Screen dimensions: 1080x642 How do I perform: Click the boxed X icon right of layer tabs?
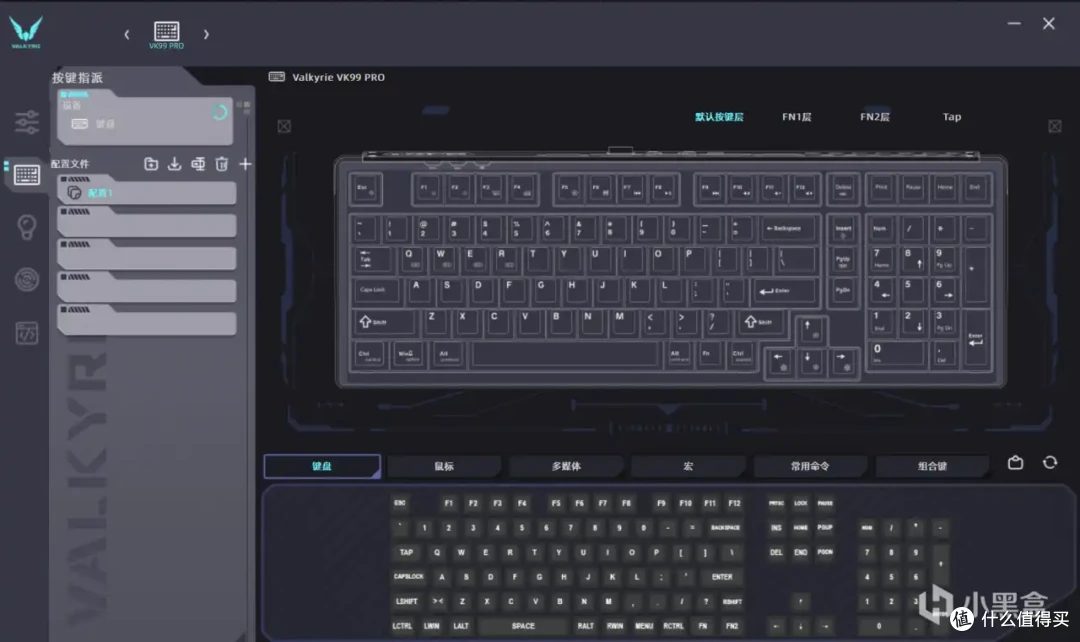[x=1055, y=126]
